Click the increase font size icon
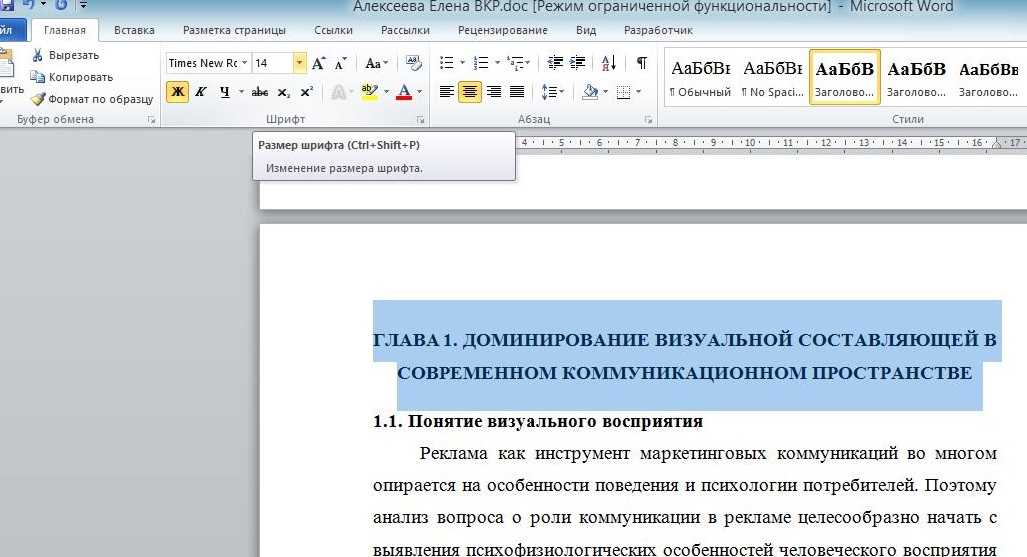Viewport: 1027px width, 557px height. coord(318,63)
